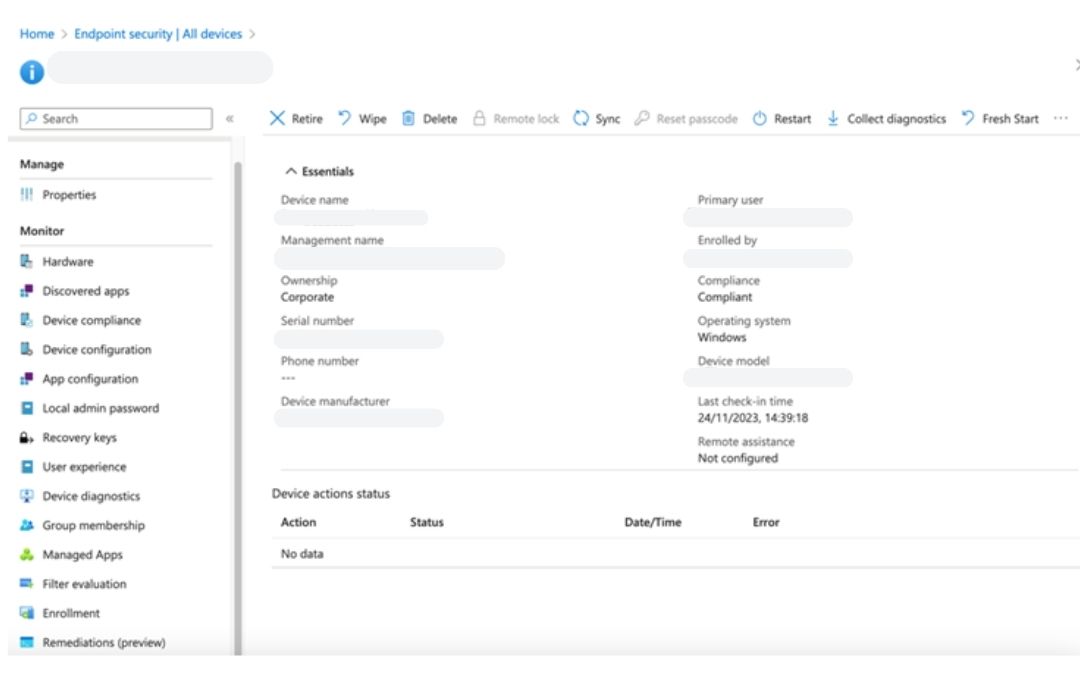The height and width of the screenshot is (675, 1080).
Task: Click the Fresh Start button label
Action: [x=1010, y=118]
